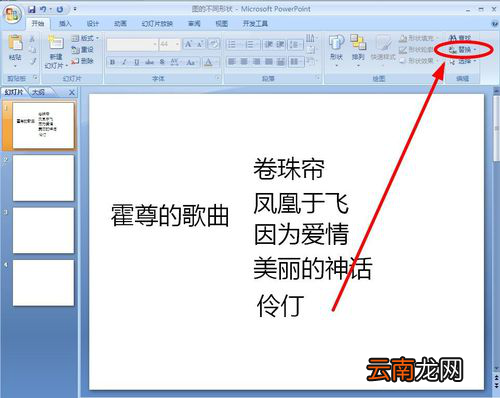Increase the list indent level

pyautogui.click(x=280, y=44)
